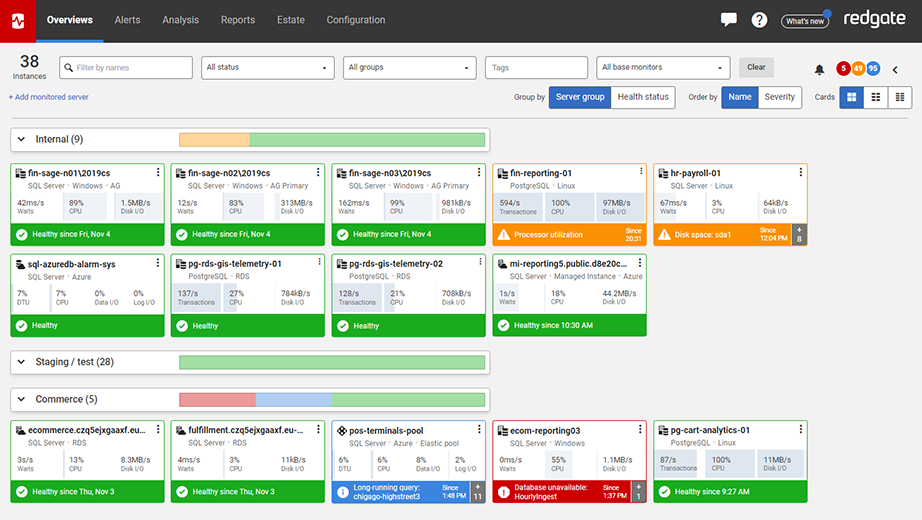922x520 pixels.
Task: Open the All groups dropdown
Action: coord(409,68)
